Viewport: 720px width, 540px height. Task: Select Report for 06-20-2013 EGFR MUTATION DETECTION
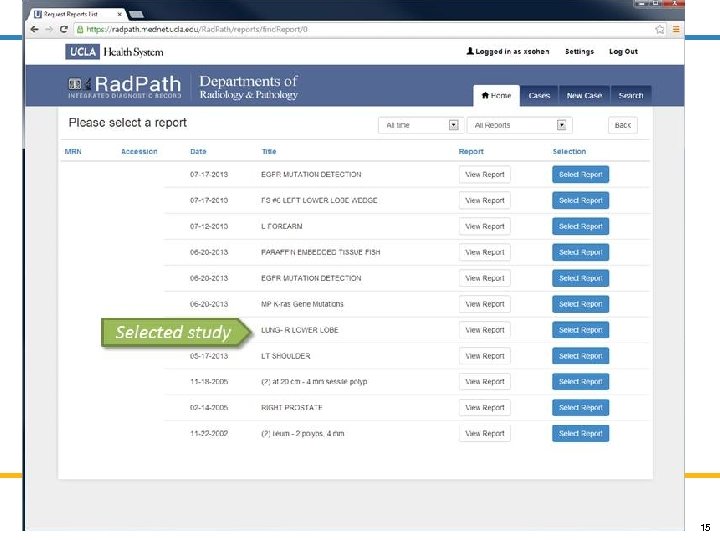[580, 278]
